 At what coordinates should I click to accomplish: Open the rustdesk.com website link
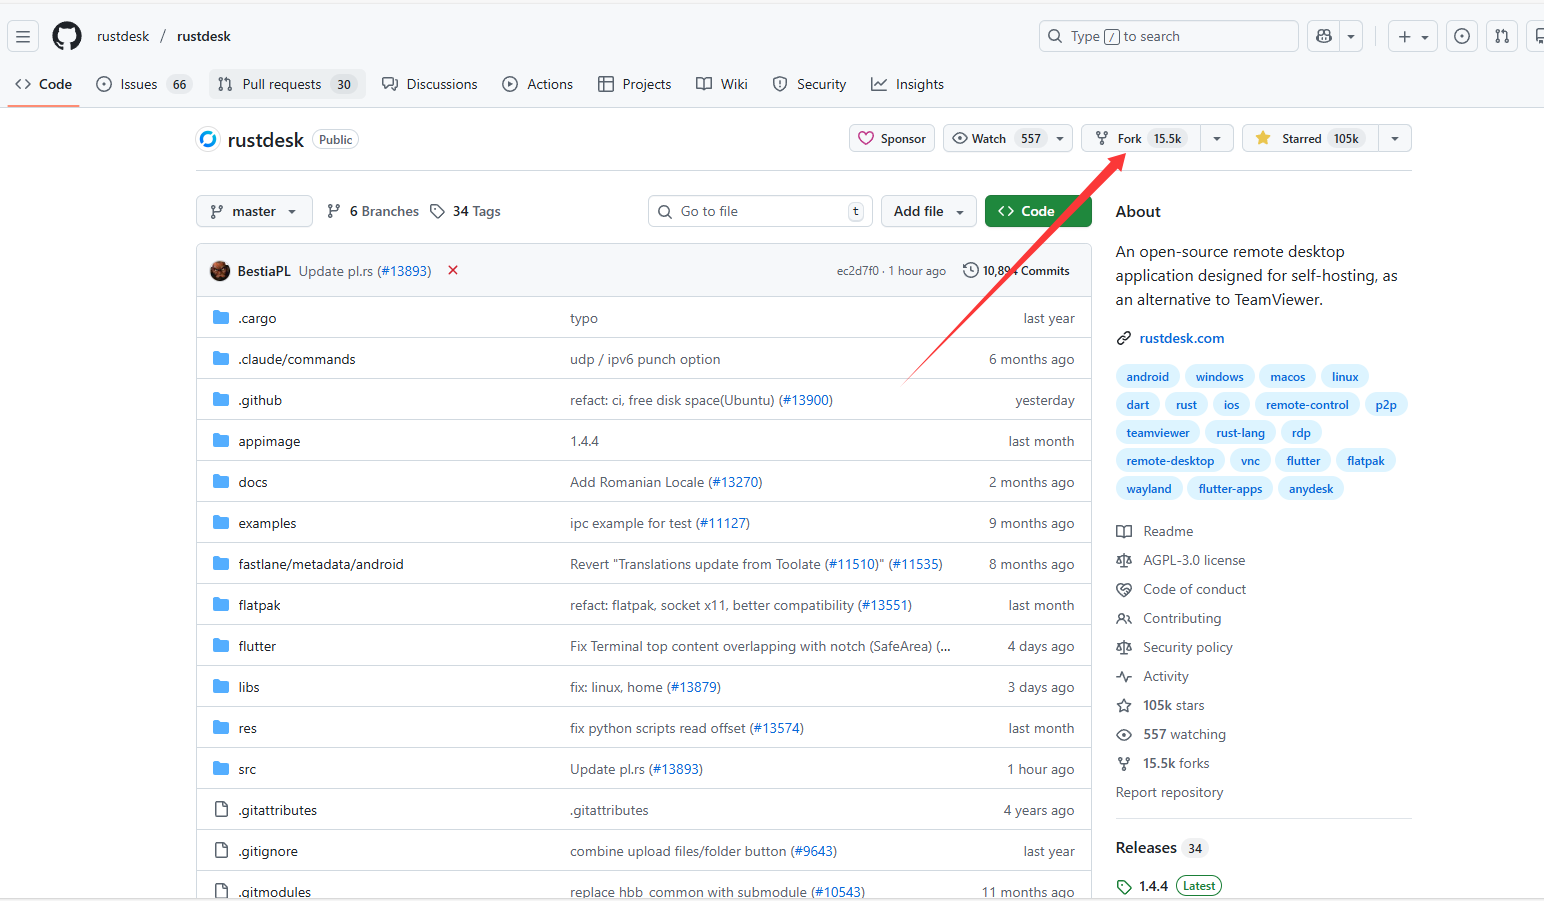tap(1181, 338)
